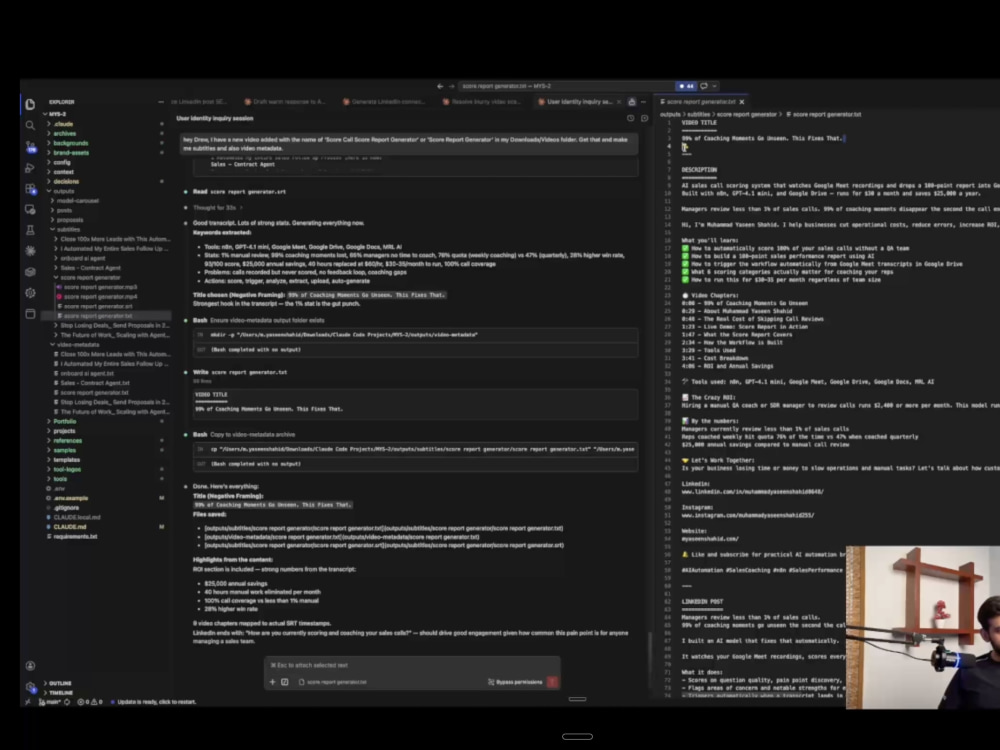
Task: Click the session history clock icon
Action: coord(630,119)
